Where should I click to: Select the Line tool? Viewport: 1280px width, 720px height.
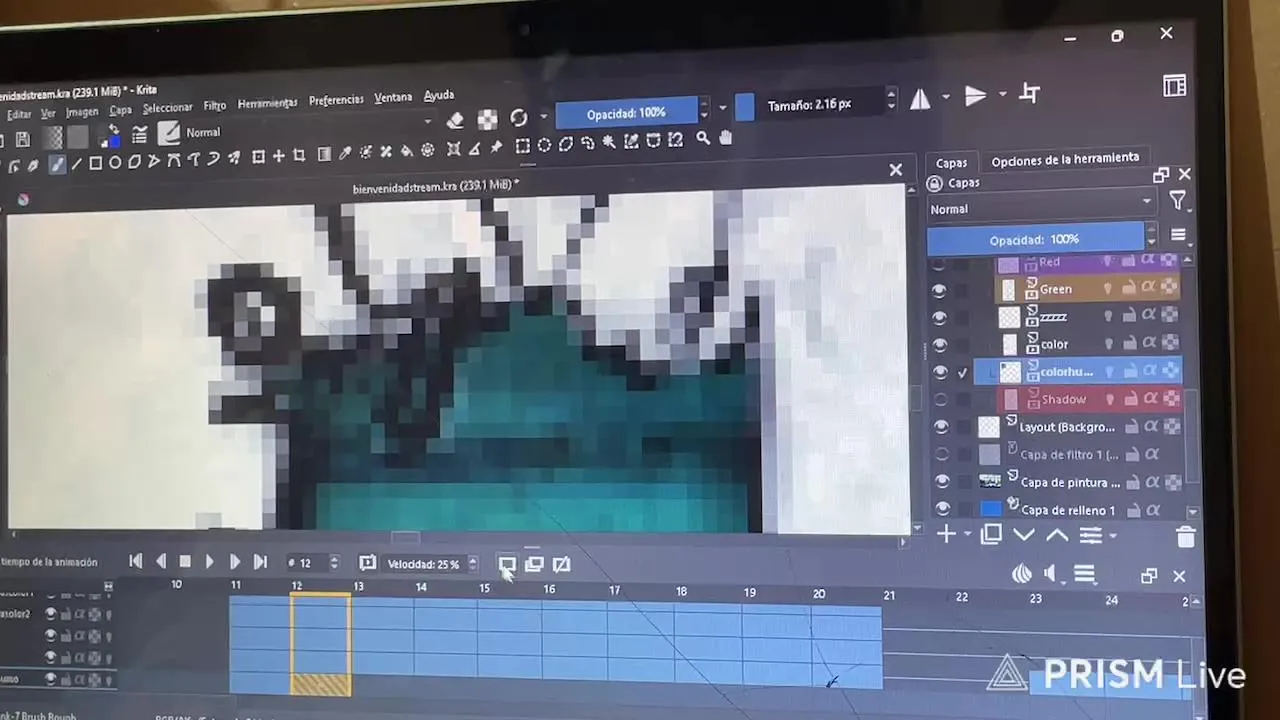(x=77, y=164)
